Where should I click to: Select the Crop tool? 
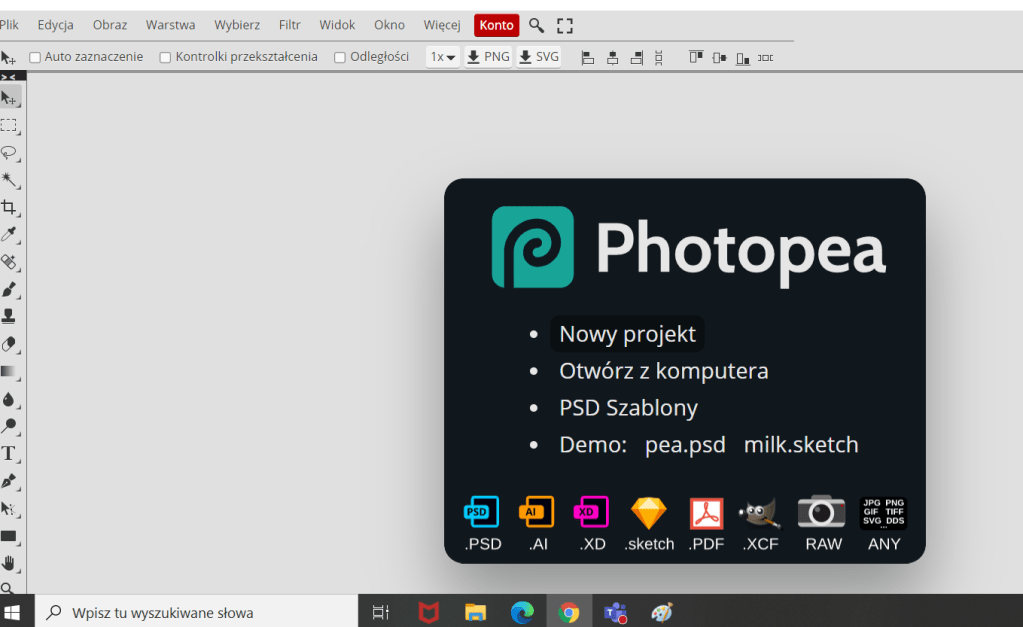[x=9, y=208]
